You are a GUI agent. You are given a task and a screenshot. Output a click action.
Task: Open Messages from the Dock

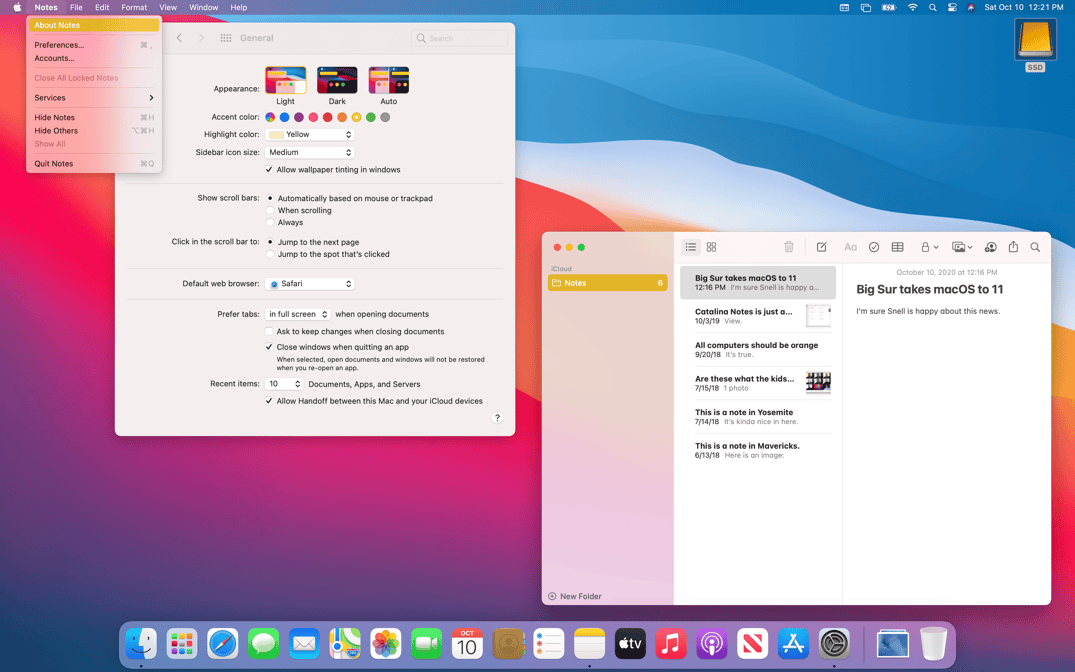tap(263, 644)
